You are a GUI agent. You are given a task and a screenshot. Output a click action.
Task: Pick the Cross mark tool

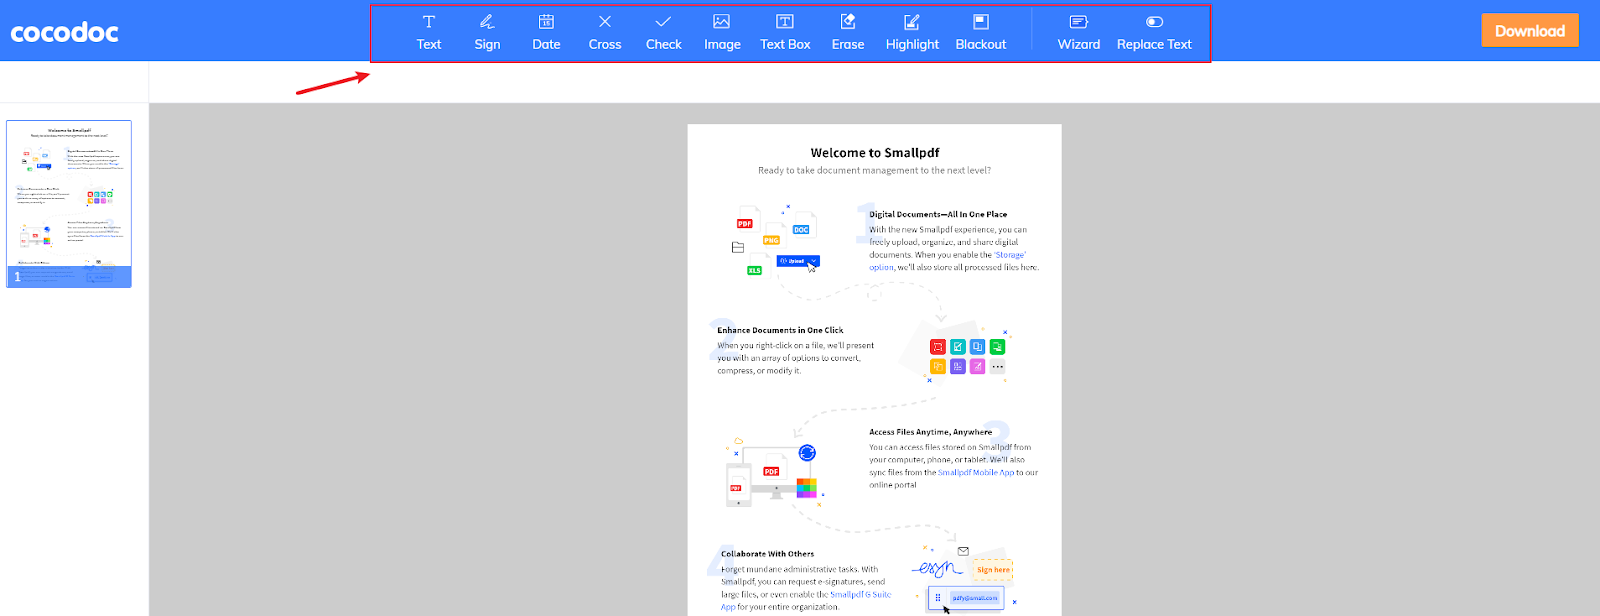605,32
